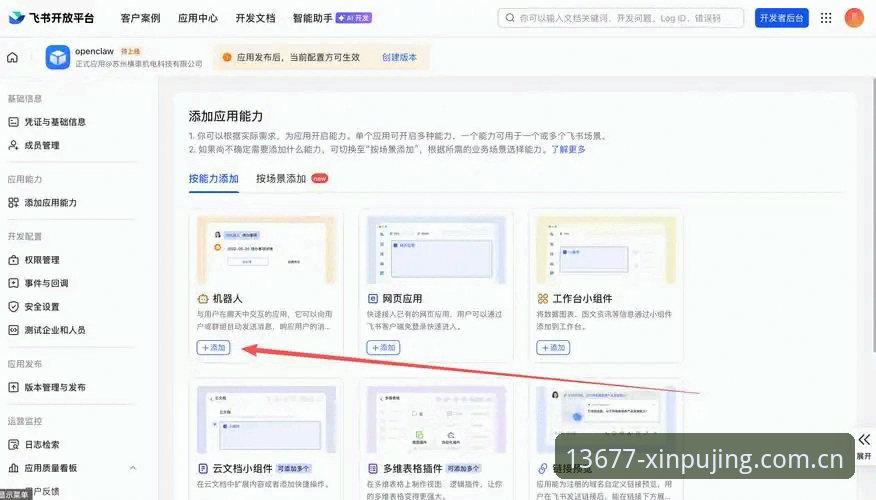The height and width of the screenshot is (500, 876).
Task: Click the 权限管理 lock icon
Action: (x=13, y=260)
